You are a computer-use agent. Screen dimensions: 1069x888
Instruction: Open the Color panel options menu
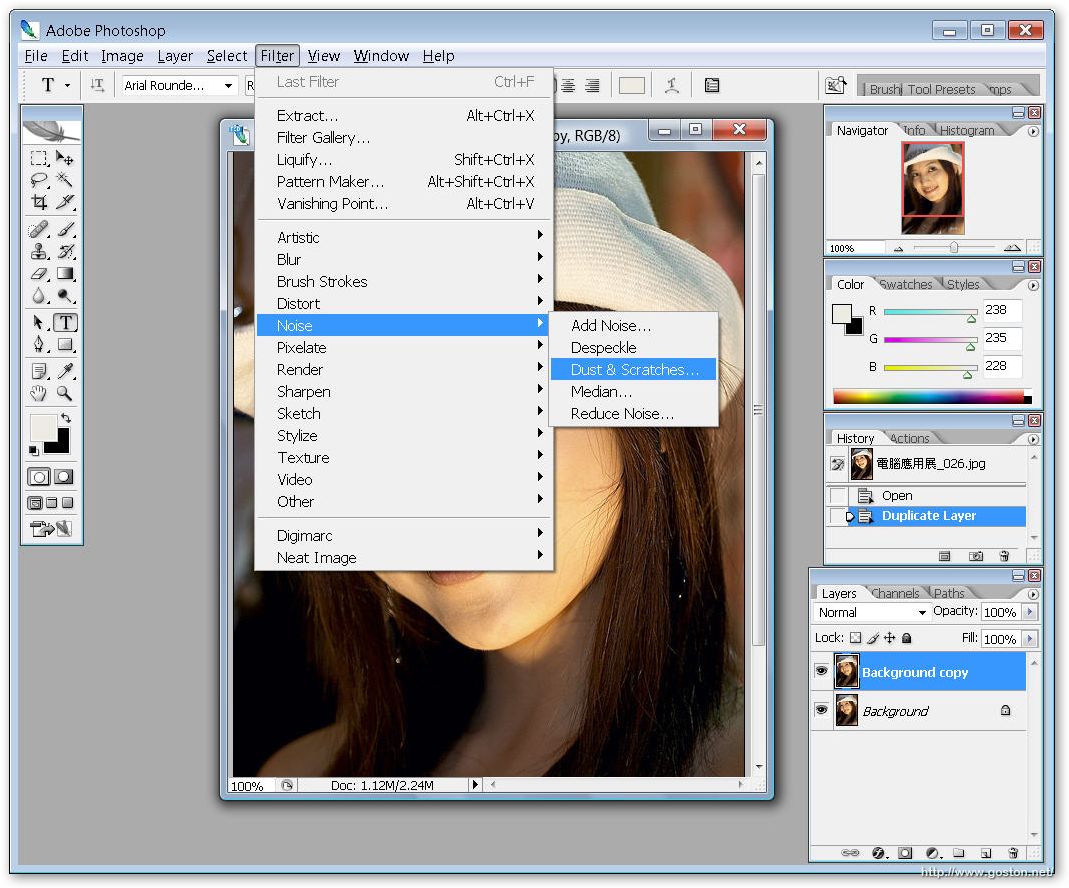point(1034,286)
